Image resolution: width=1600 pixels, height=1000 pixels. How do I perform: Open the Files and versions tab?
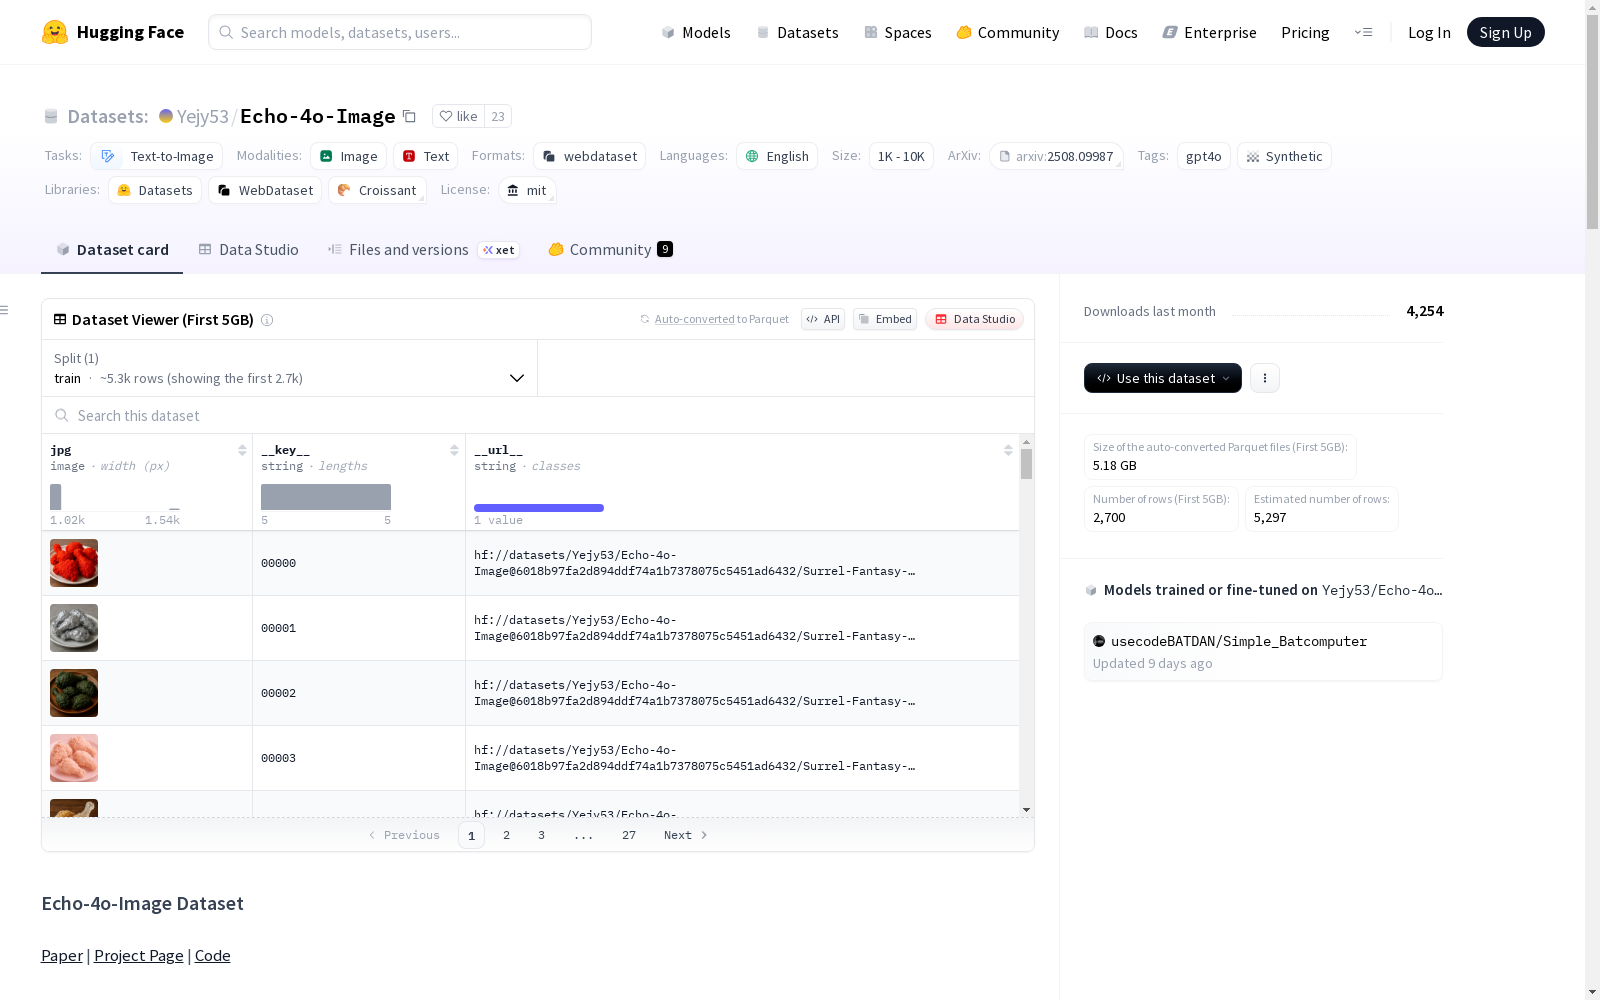(423, 250)
